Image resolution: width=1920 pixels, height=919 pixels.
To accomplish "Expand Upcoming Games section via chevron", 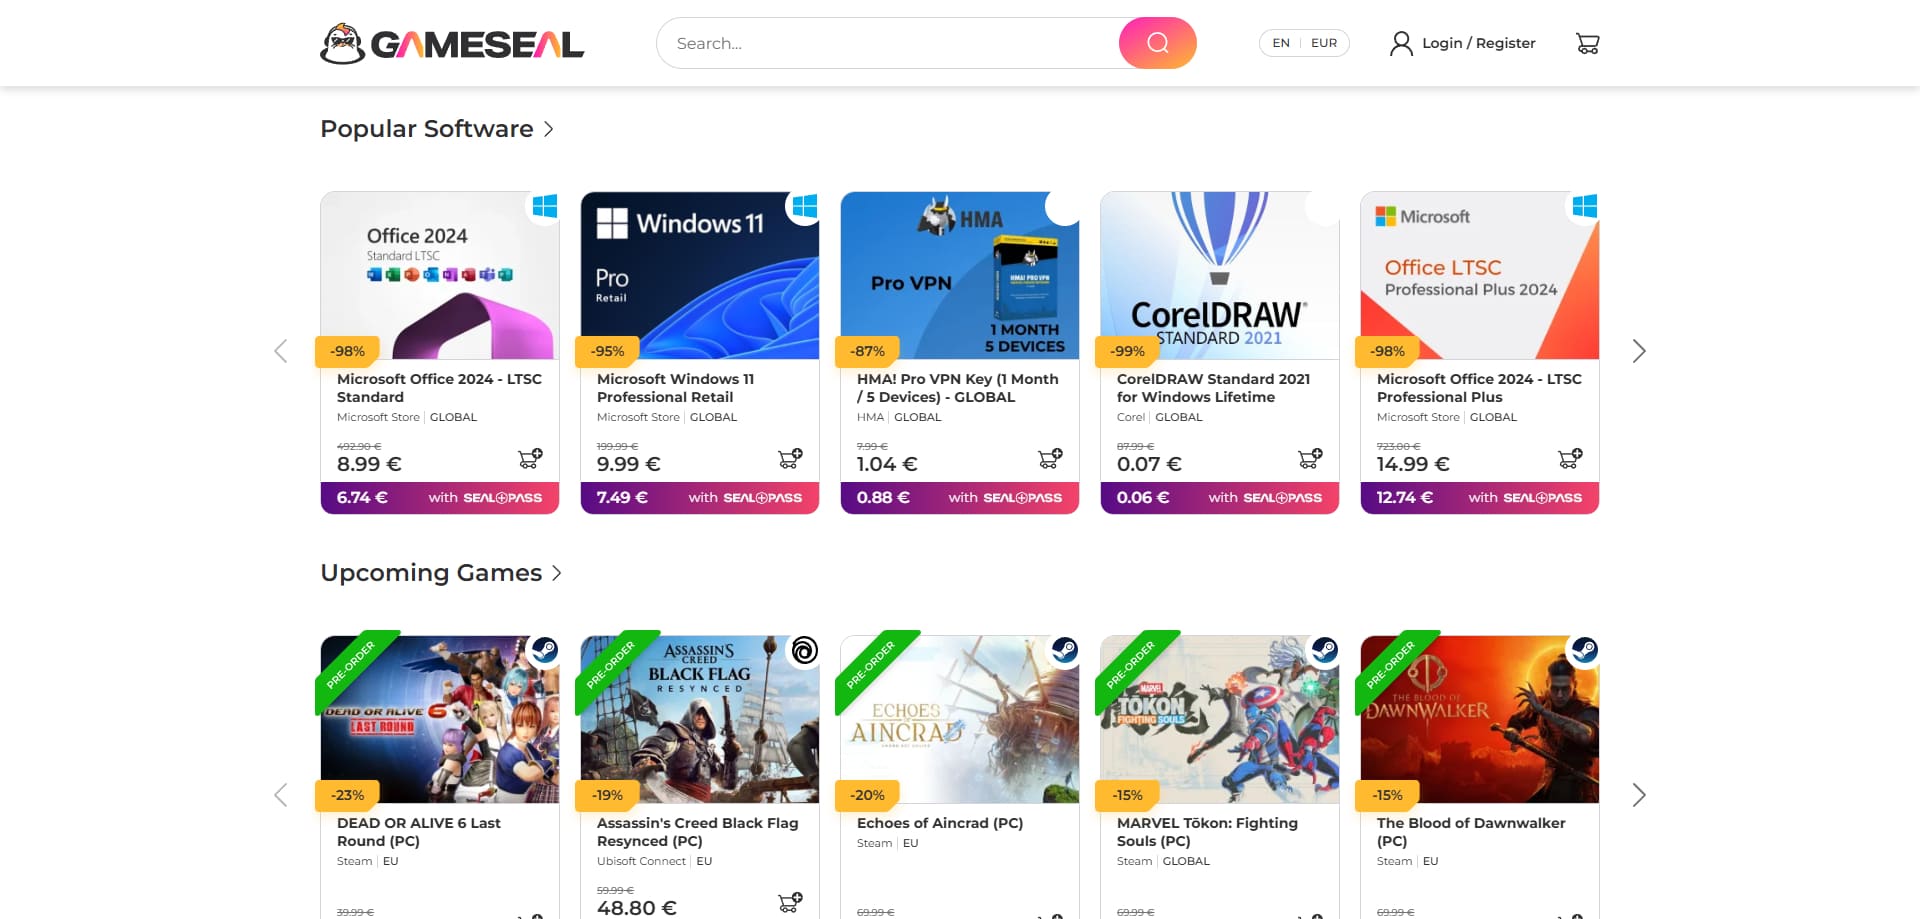I will pos(557,573).
